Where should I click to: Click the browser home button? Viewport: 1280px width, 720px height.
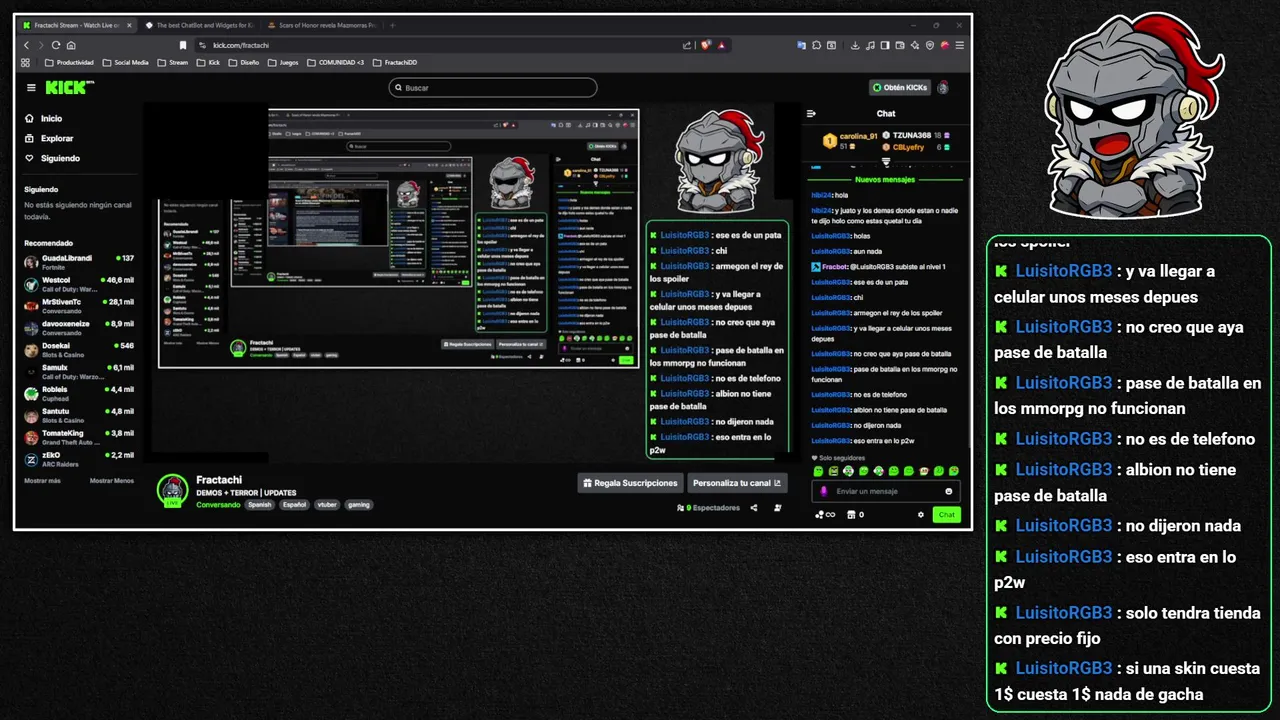pos(71,45)
